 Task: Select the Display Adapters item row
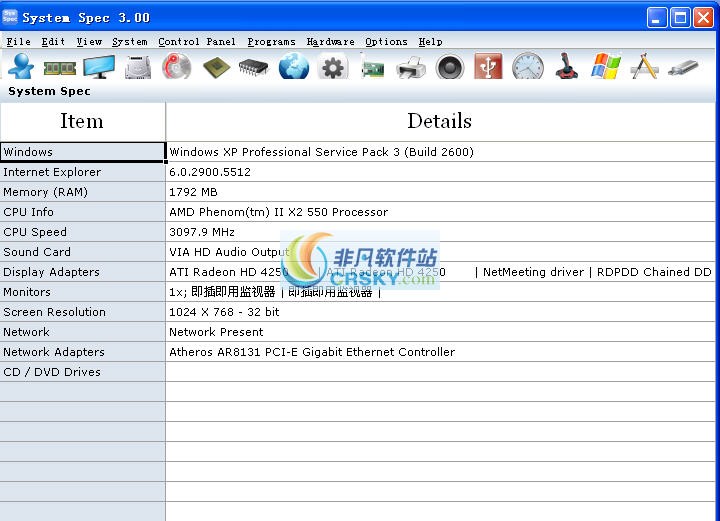tap(83, 272)
